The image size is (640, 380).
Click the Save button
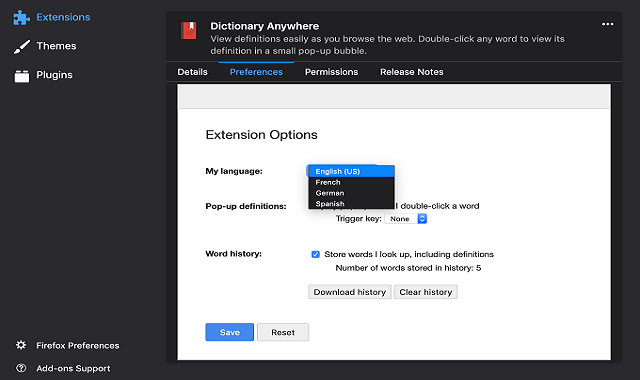229,332
